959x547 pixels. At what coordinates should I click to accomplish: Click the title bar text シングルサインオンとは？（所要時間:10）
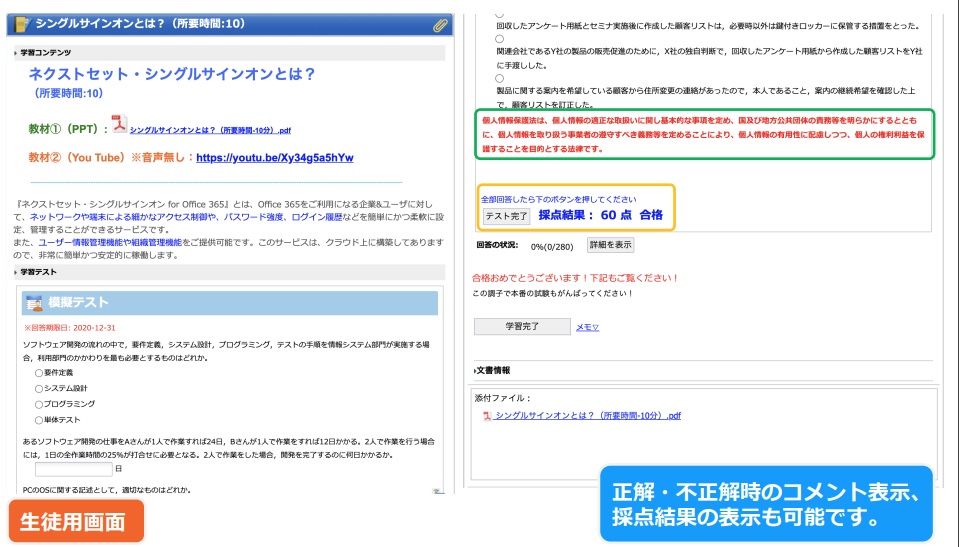click(x=140, y=24)
